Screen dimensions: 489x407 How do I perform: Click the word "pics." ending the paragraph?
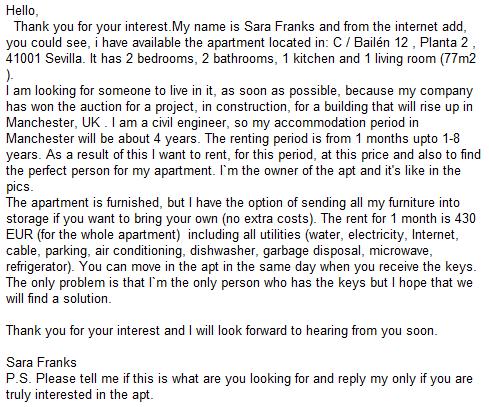[20, 186]
